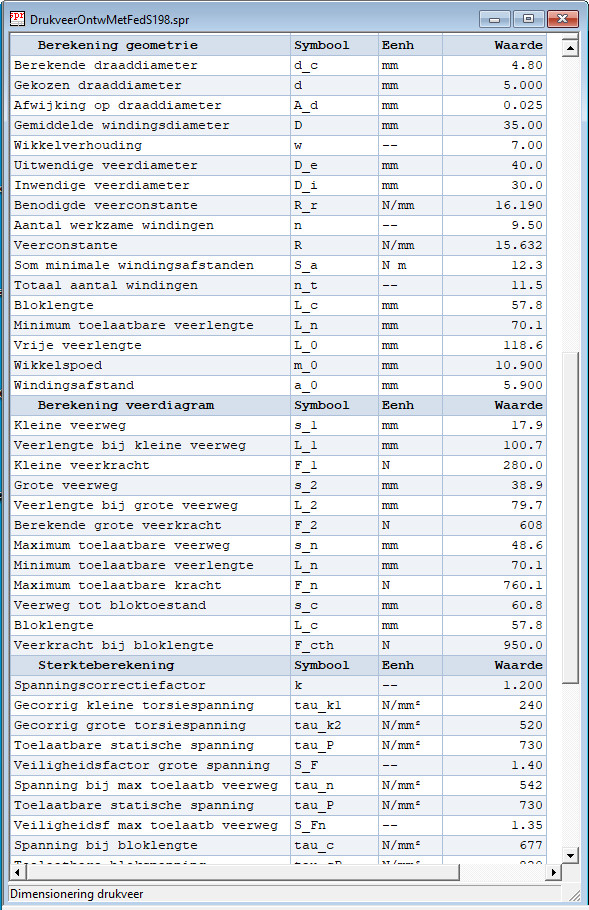Click the horizontal scrollbar right arrow
The image size is (589, 910).
554,872
